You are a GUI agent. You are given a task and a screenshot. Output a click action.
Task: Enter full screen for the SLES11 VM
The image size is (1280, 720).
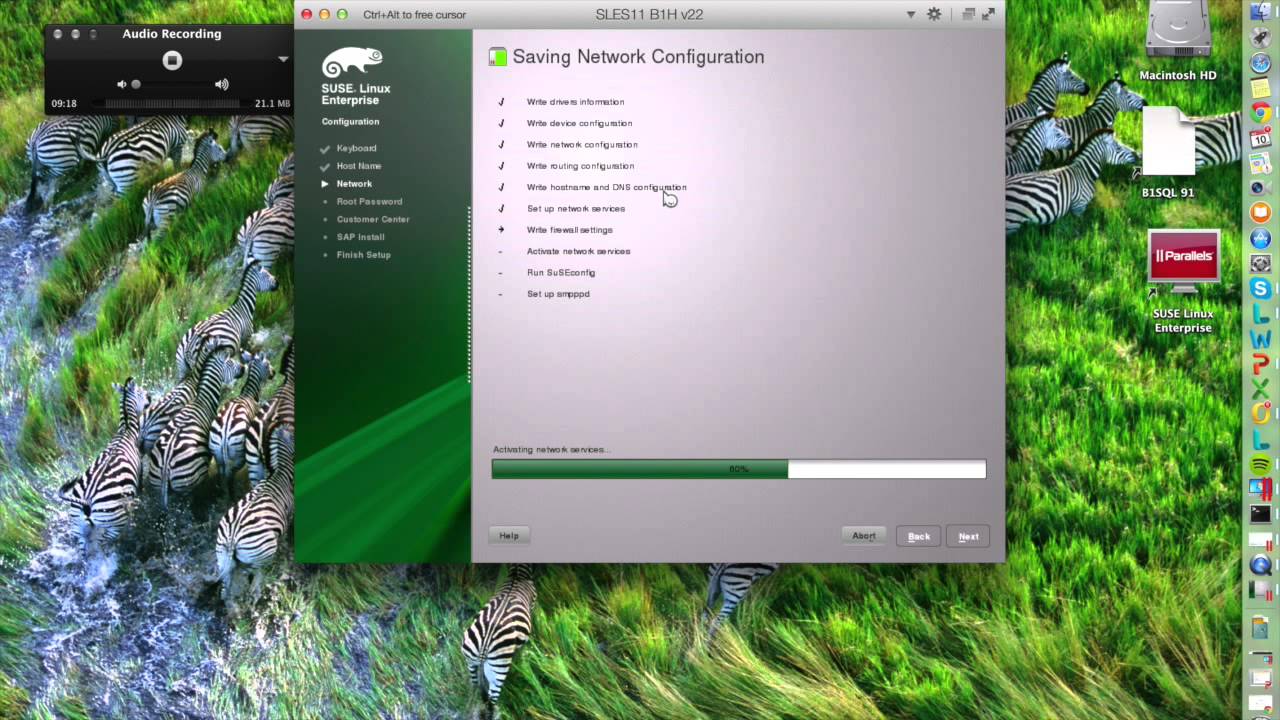[989, 14]
